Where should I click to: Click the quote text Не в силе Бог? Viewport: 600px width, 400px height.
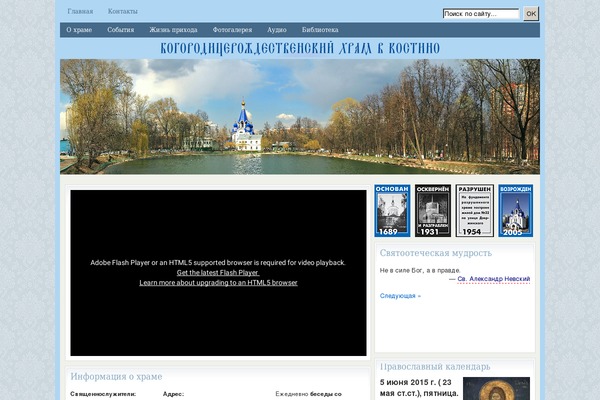click(420, 270)
